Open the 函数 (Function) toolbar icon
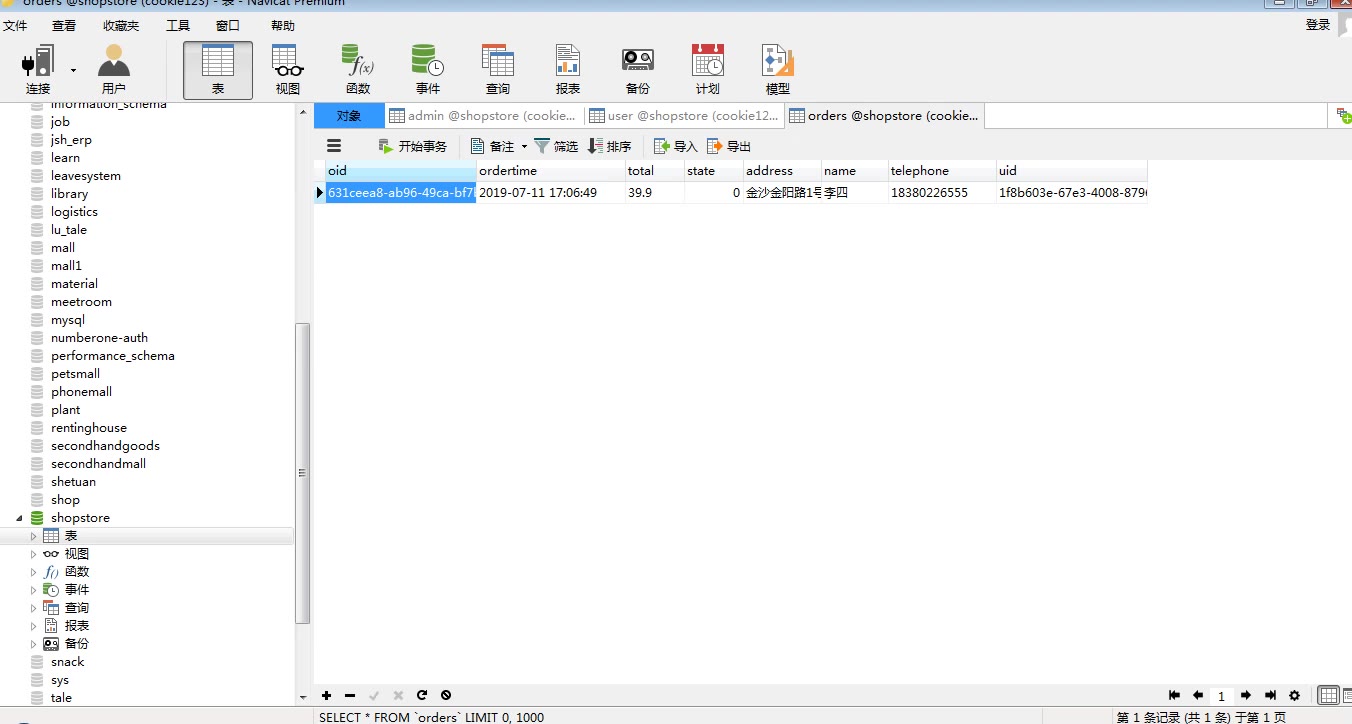Image resolution: width=1352 pixels, height=724 pixels. click(x=358, y=70)
